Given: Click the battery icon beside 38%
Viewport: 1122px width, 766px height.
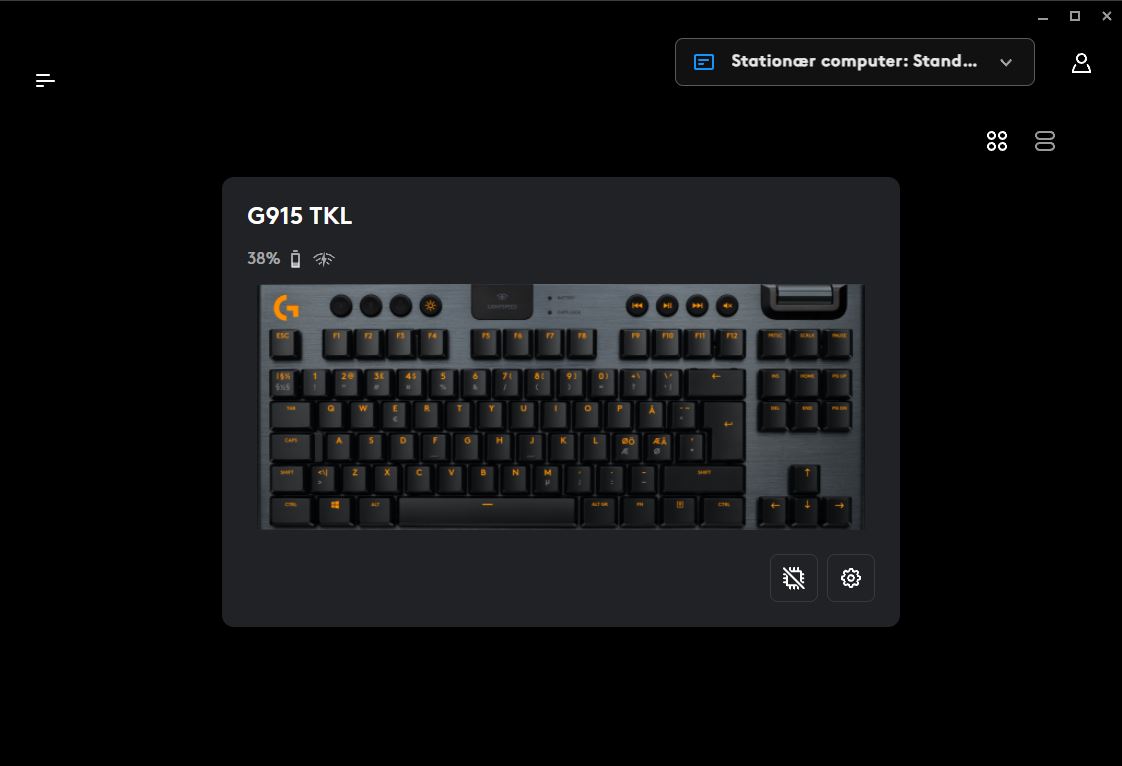Looking at the screenshot, I should pos(296,258).
